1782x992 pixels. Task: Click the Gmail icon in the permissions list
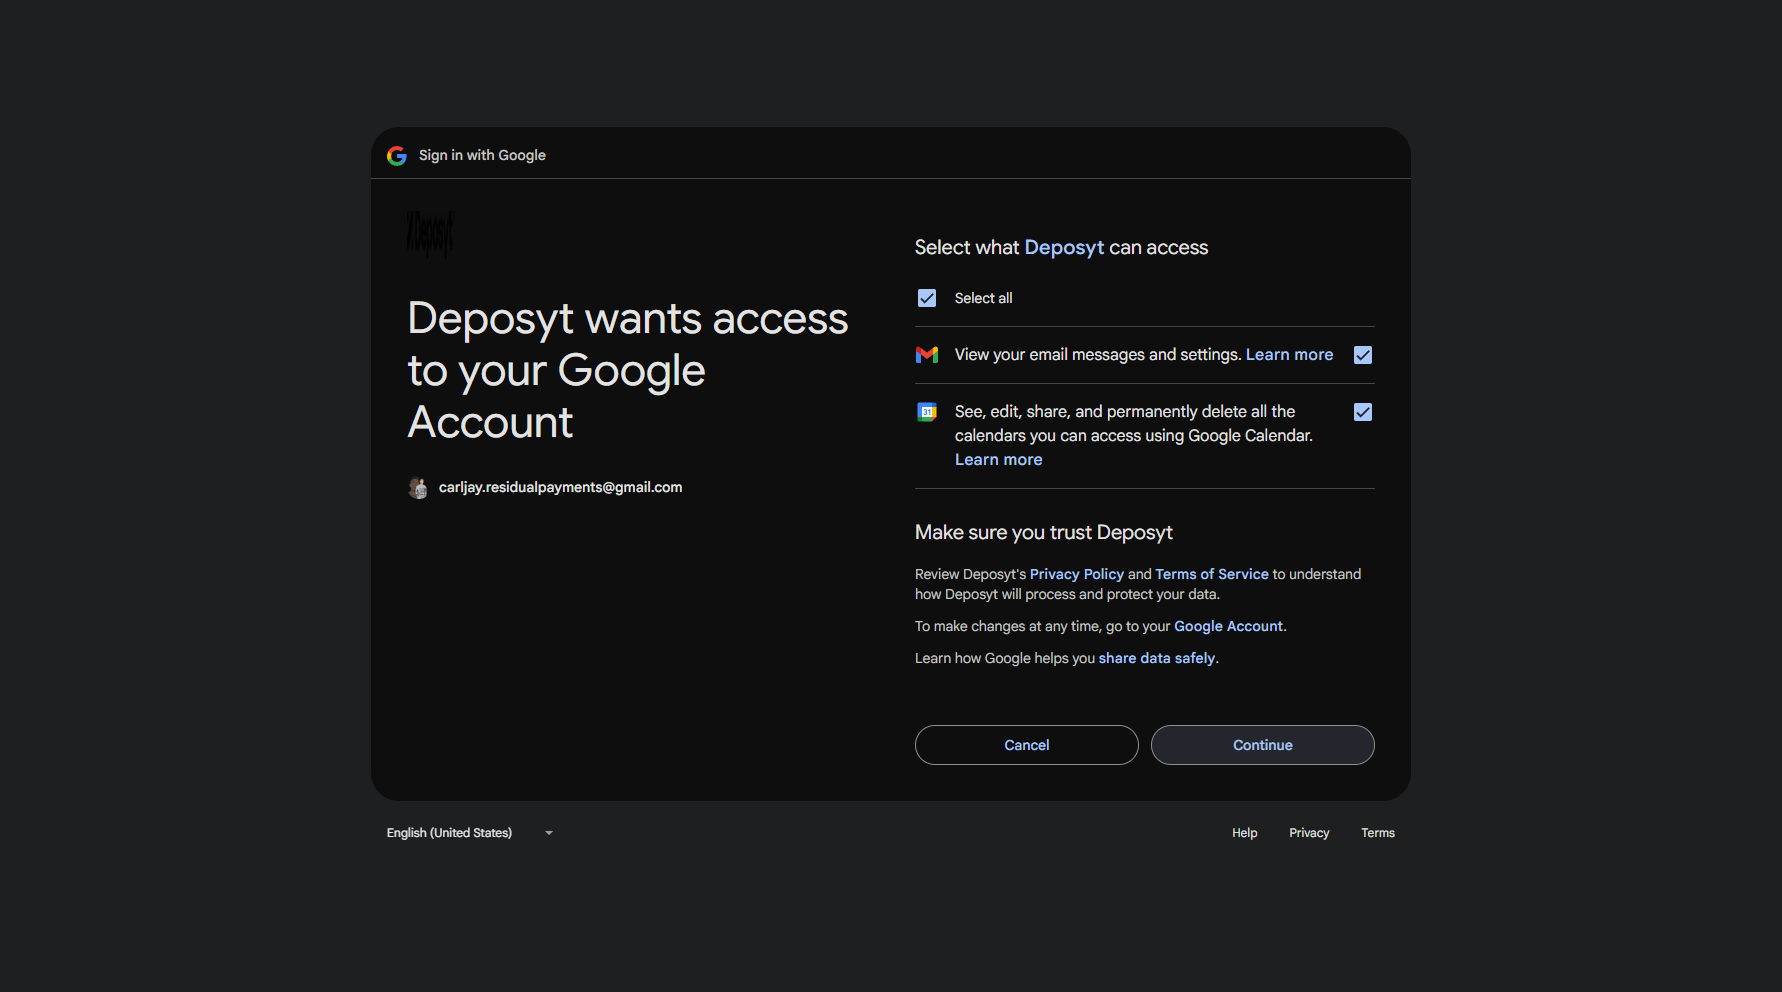927,355
